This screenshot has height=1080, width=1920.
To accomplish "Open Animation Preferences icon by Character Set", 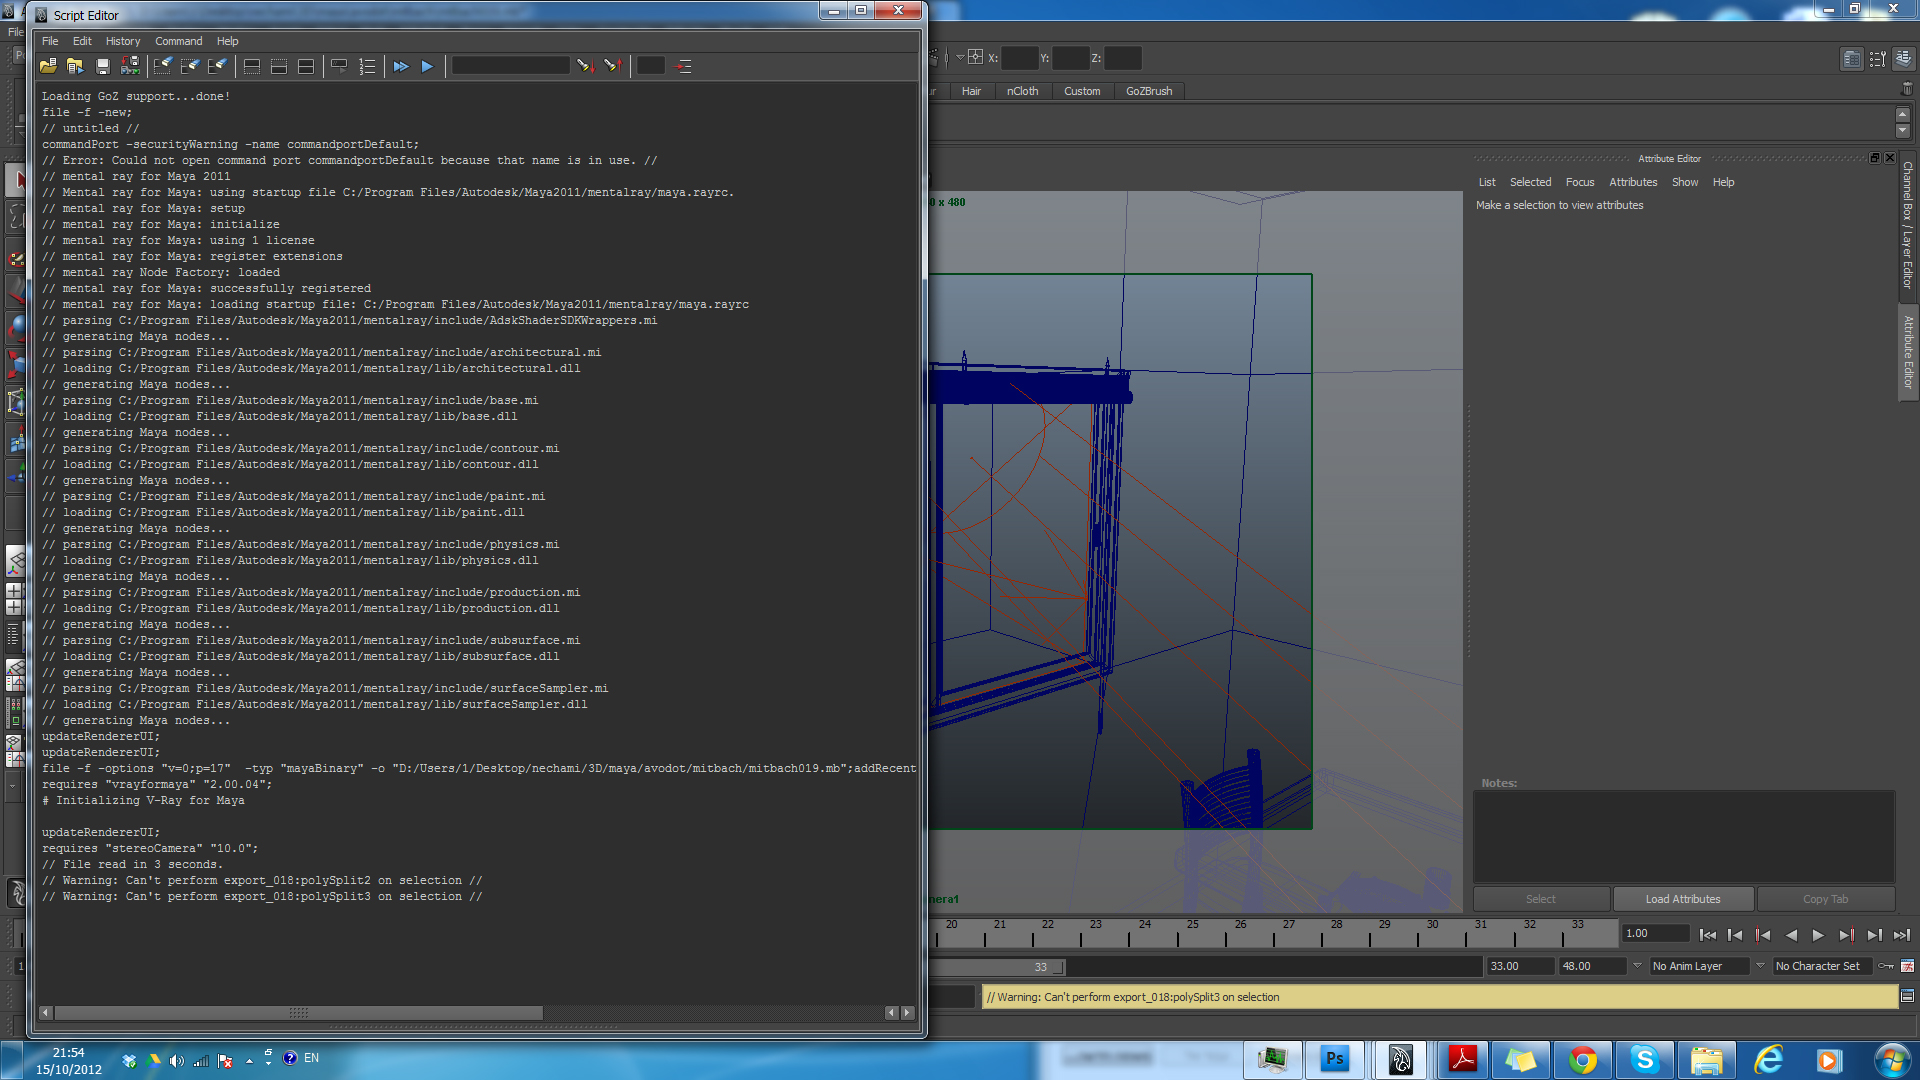I will click(x=1907, y=966).
